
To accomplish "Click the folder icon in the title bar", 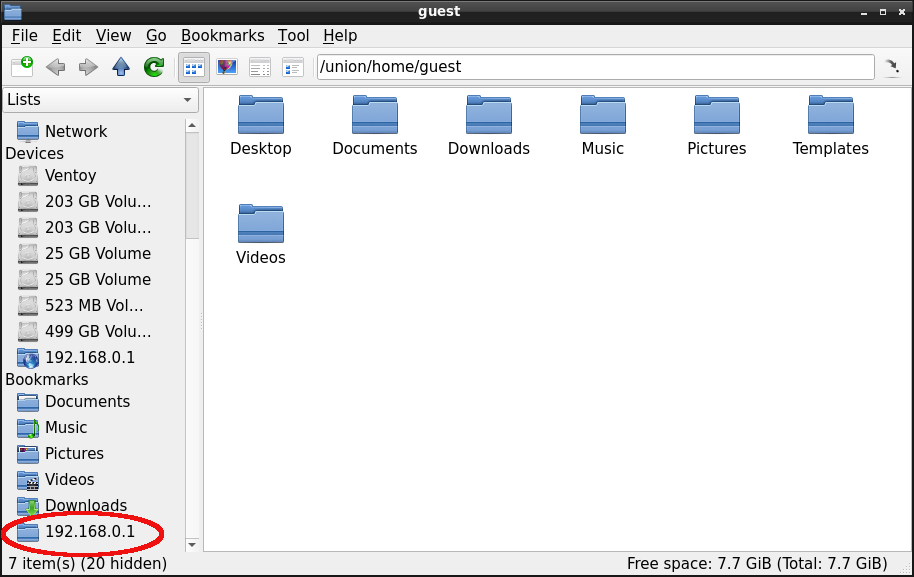I will point(12,11).
